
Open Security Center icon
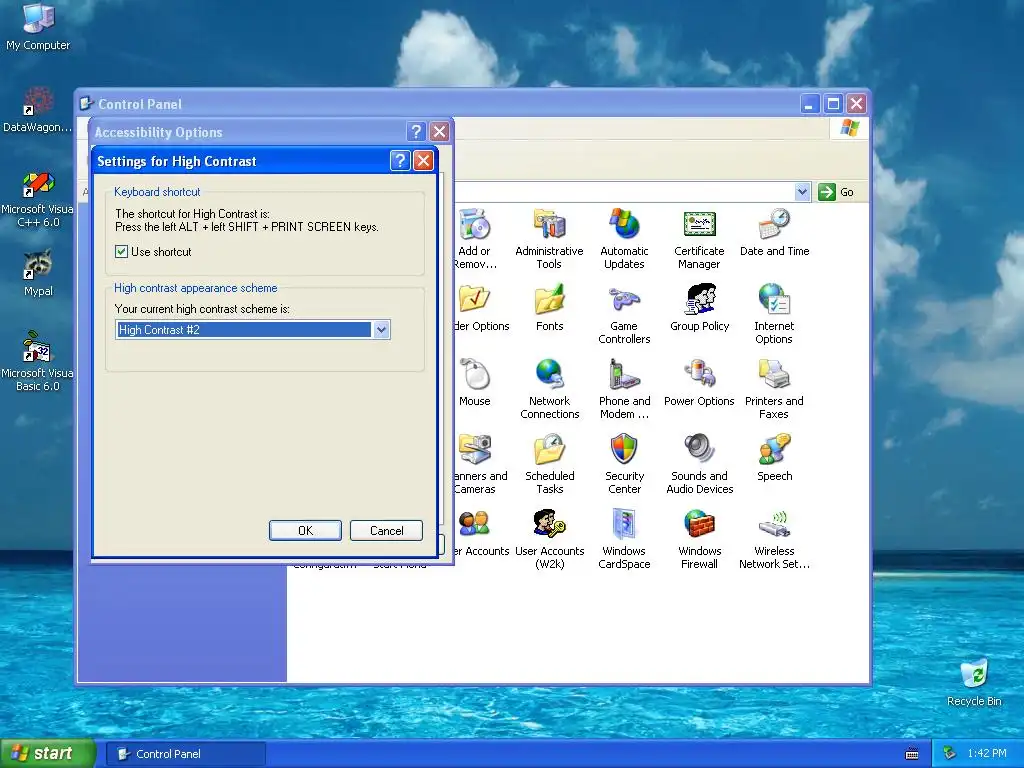[624, 464]
